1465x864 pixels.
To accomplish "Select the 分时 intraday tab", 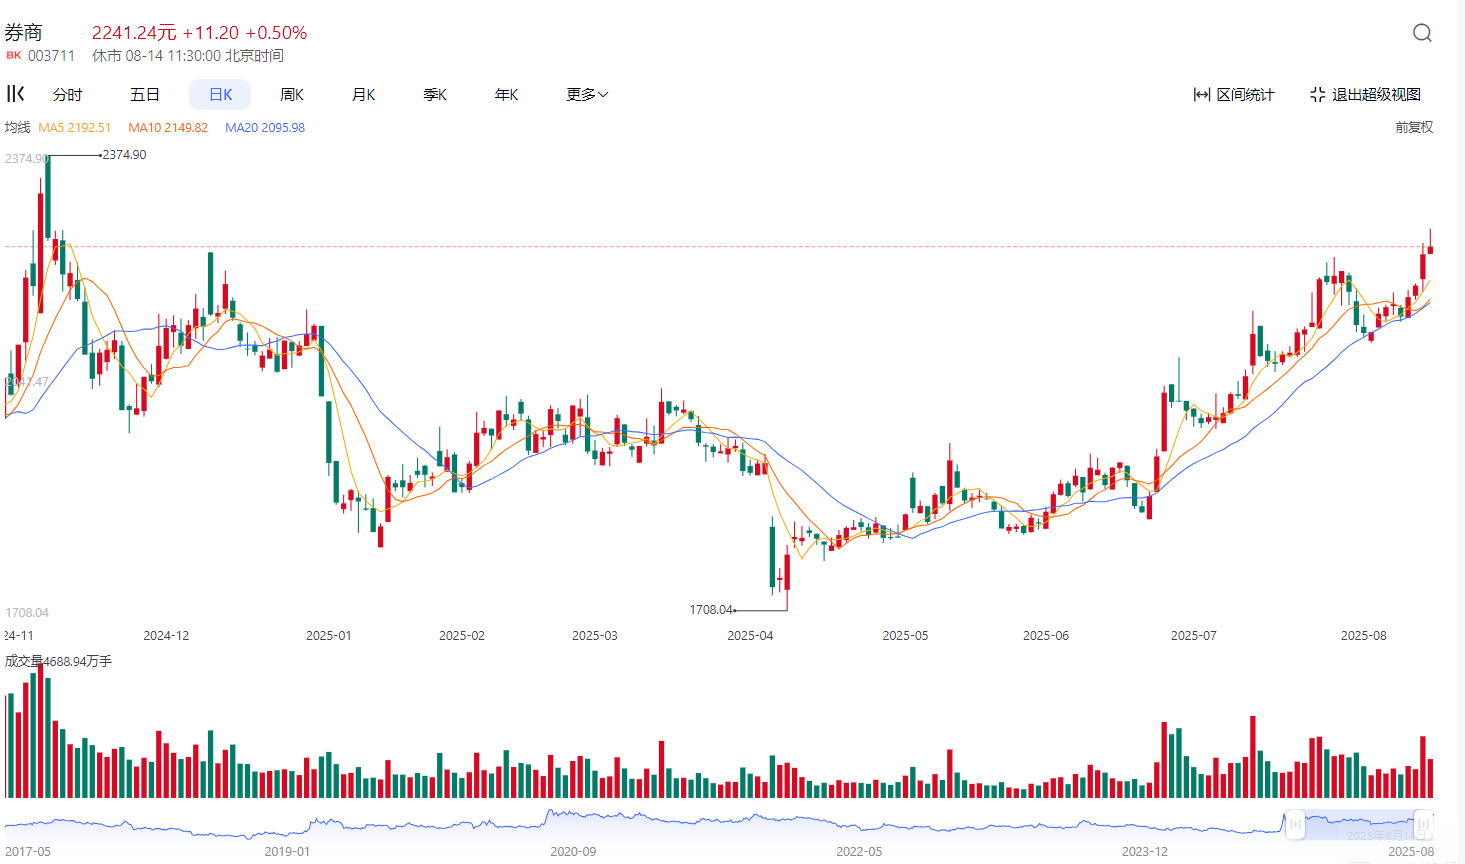I will tap(66, 94).
